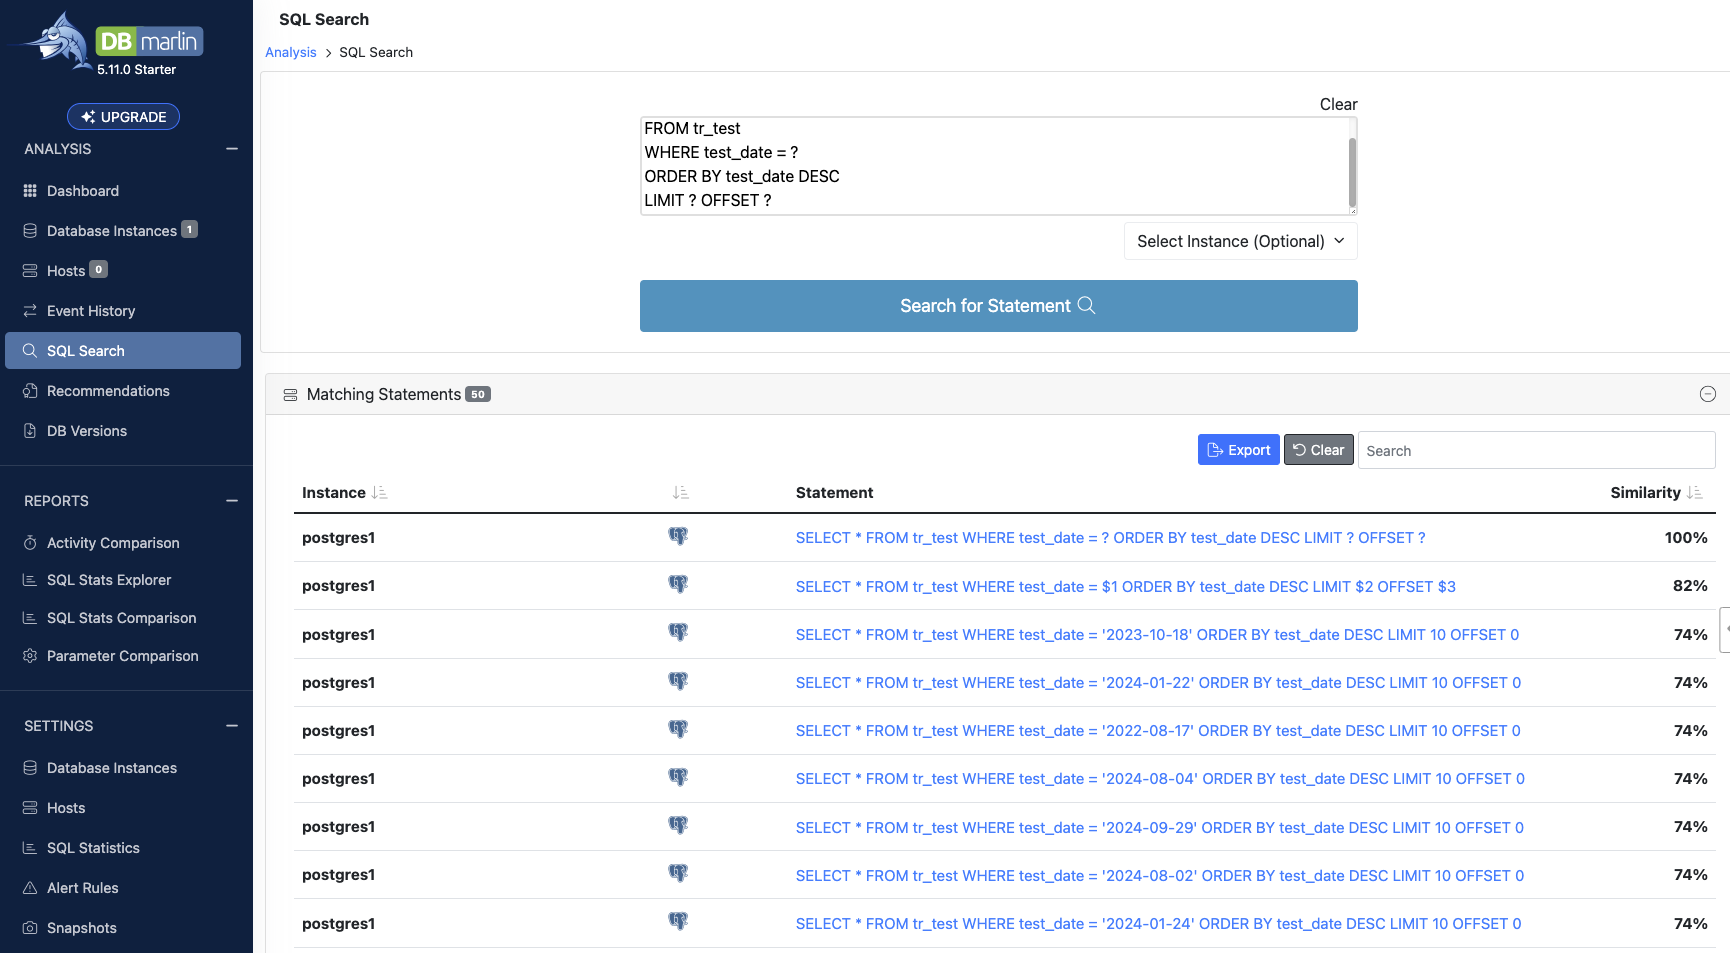
Task: Open the Select Instance dropdown
Action: click(1240, 241)
